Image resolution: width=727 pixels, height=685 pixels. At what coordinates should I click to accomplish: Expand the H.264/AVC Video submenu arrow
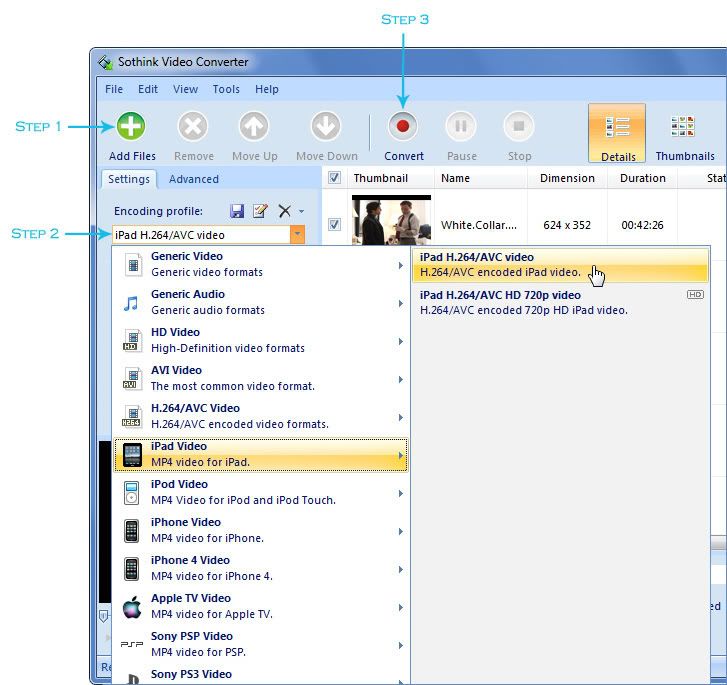click(x=401, y=417)
